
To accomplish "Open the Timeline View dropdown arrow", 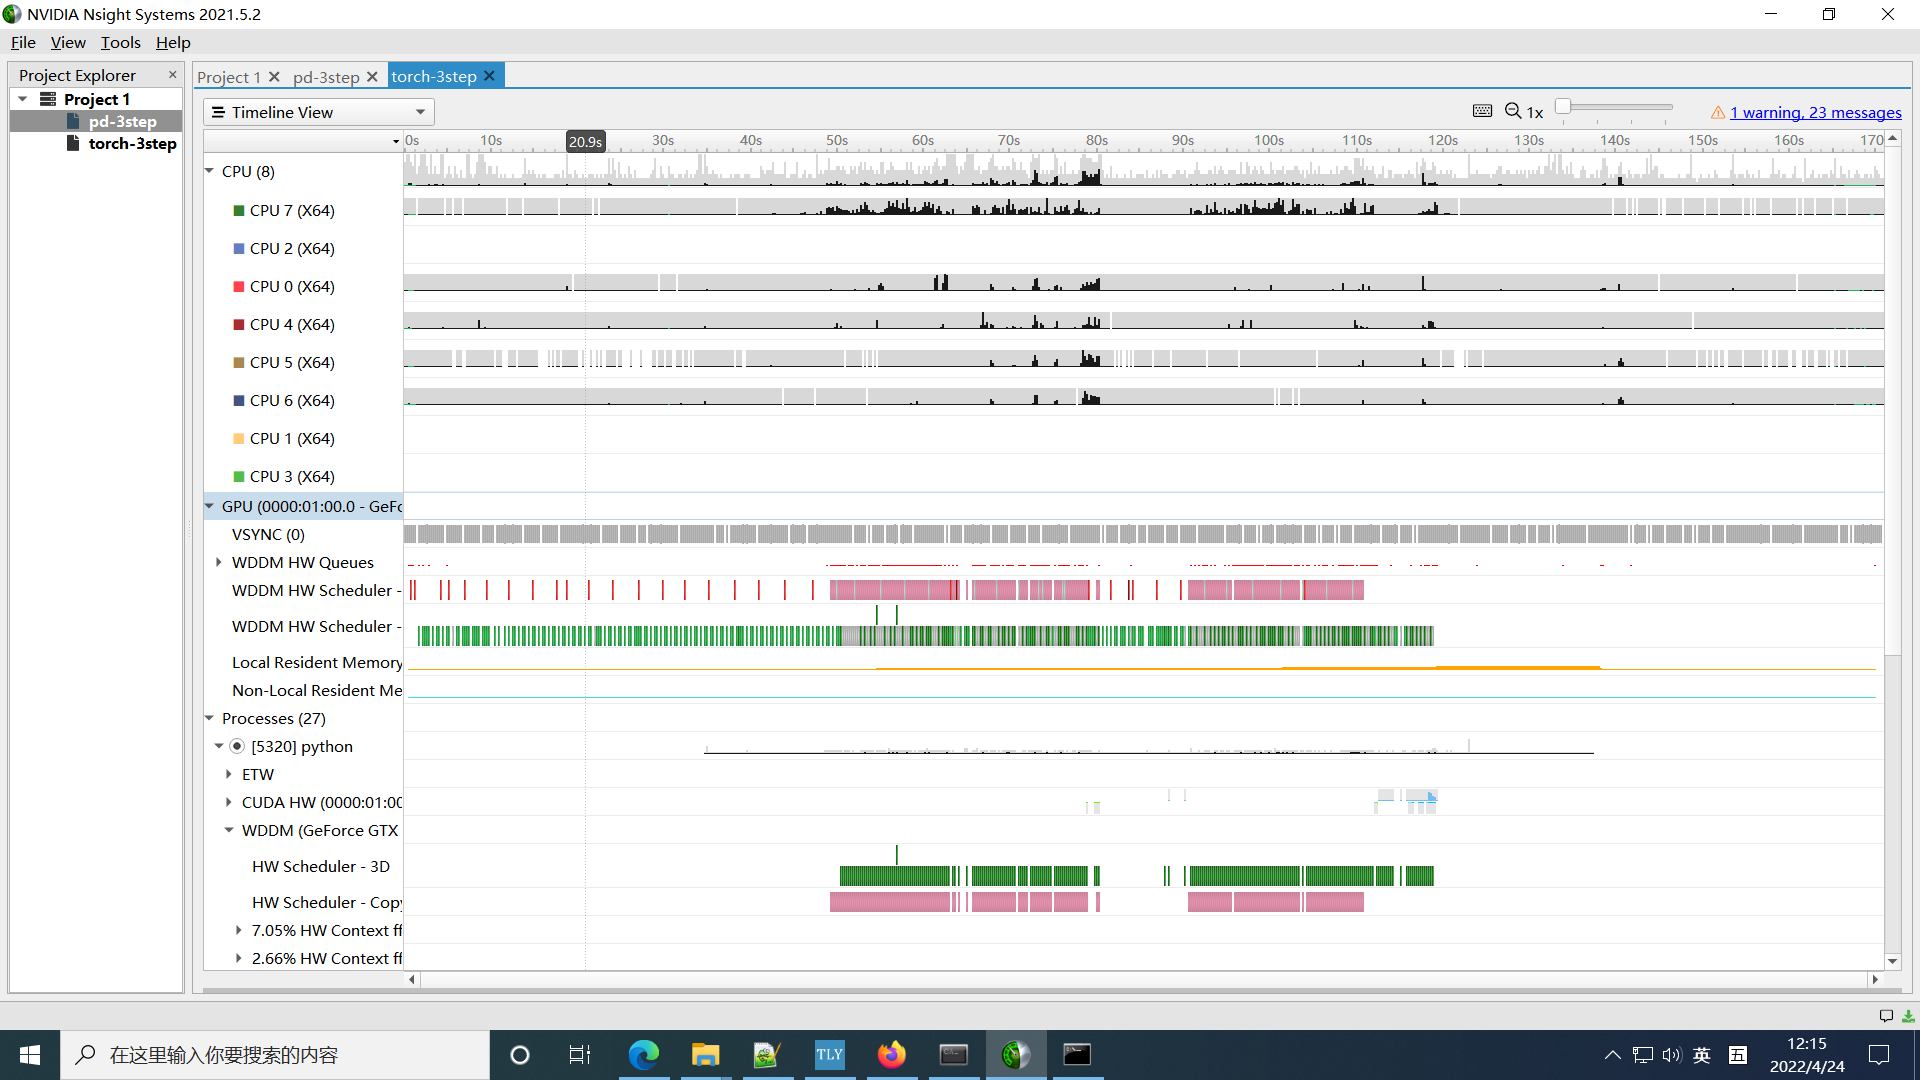I will [419, 112].
